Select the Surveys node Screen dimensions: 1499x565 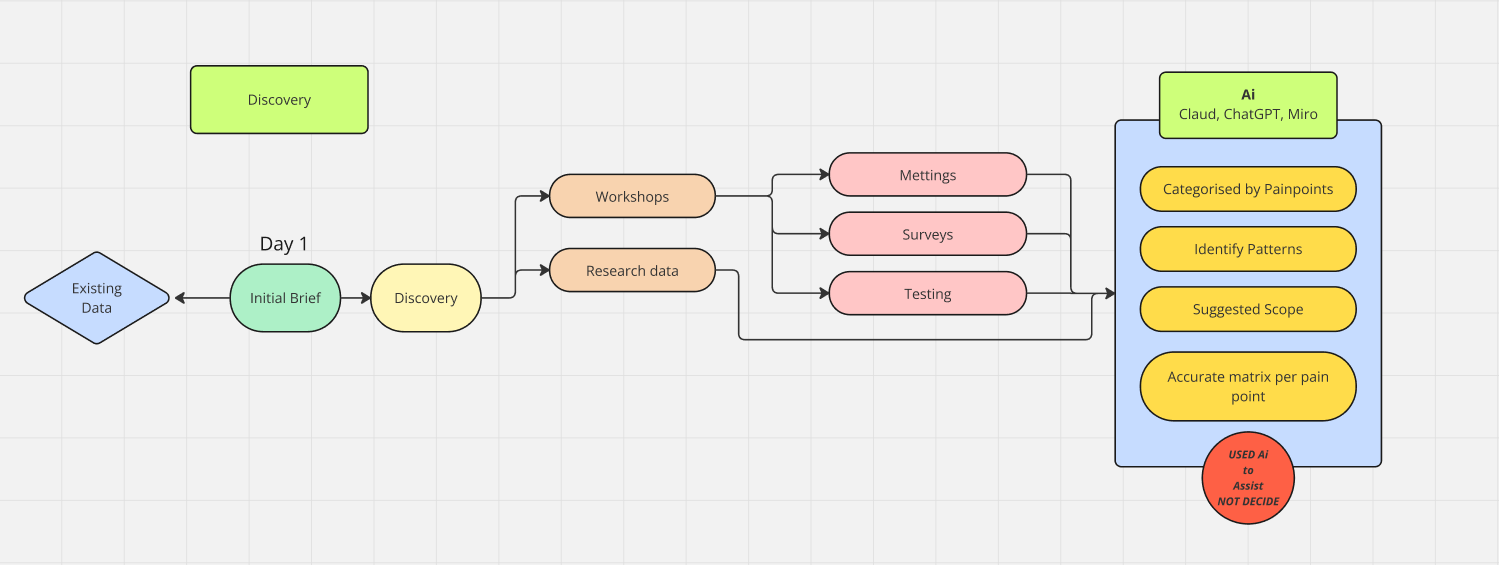pos(928,234)
